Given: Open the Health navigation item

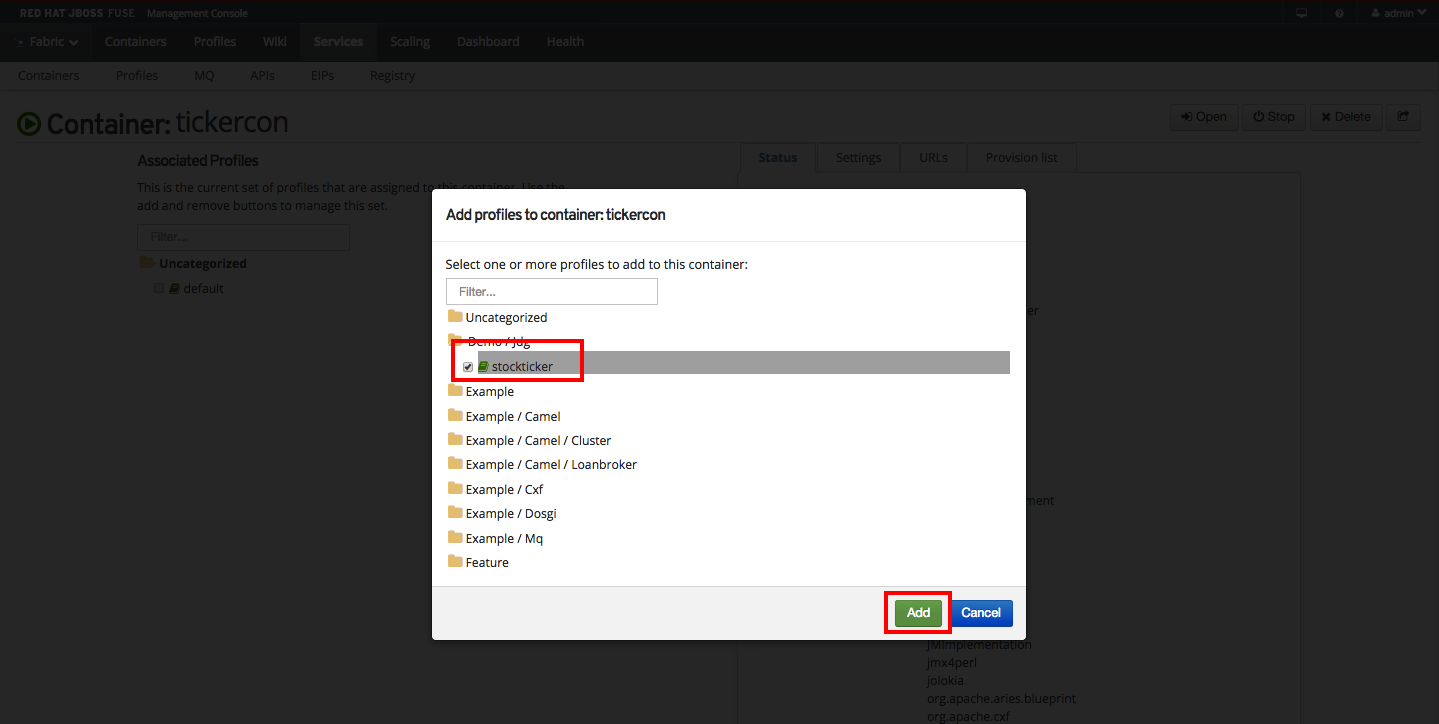Looking at the screenshot, I should [565, 42].
